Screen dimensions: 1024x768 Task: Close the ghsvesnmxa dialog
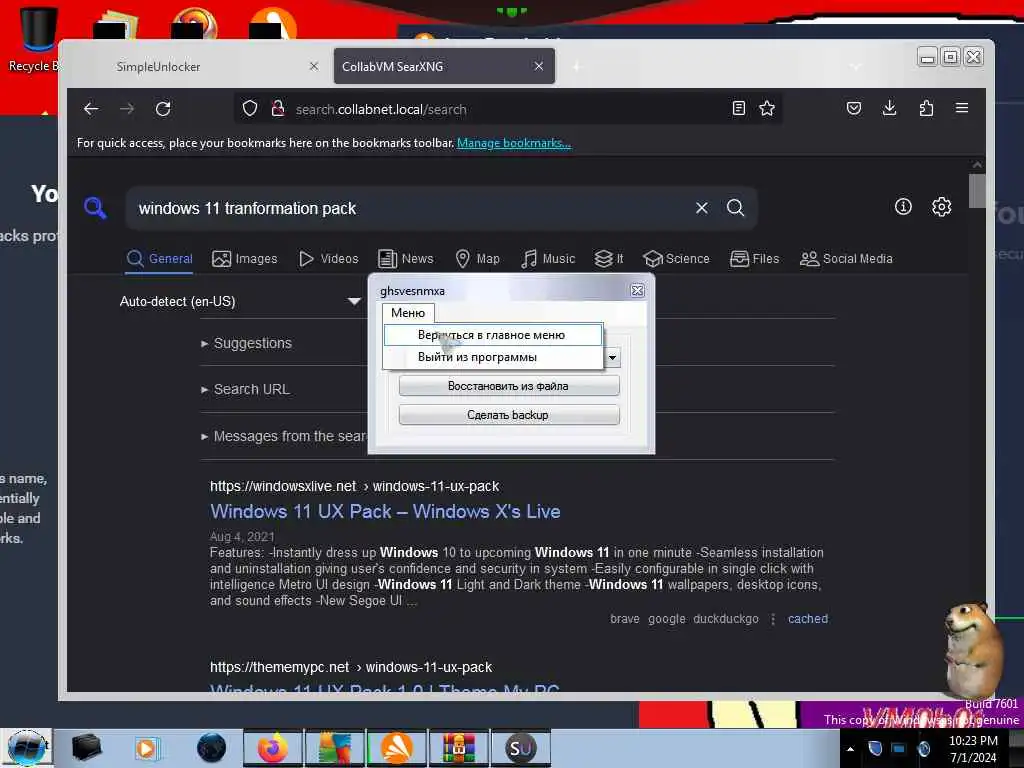pos(637,291)
